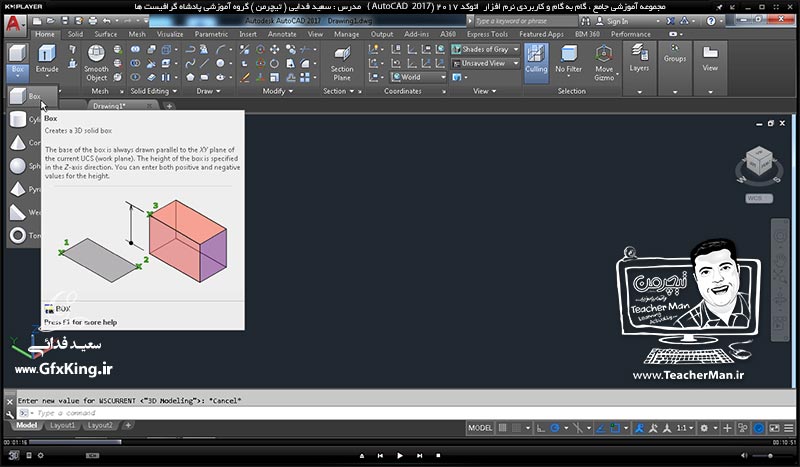This screenshot has height=467, width=800.
Task: Open the Box dropdown arrow in ribbon
Action: 18,76
